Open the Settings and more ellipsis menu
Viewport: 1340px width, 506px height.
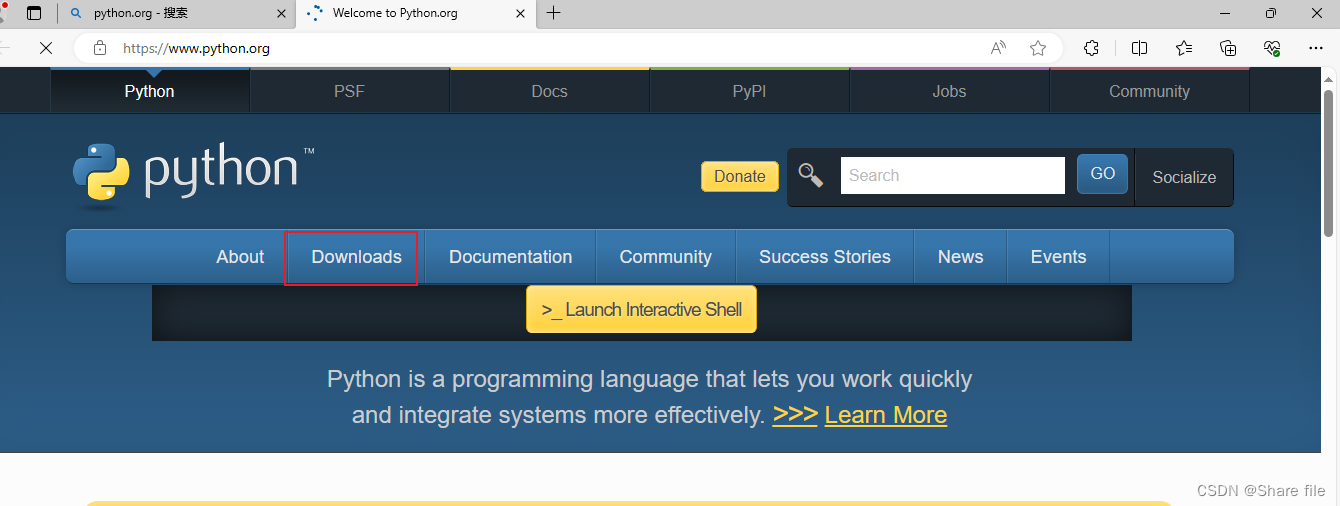tap(1316, 48)
